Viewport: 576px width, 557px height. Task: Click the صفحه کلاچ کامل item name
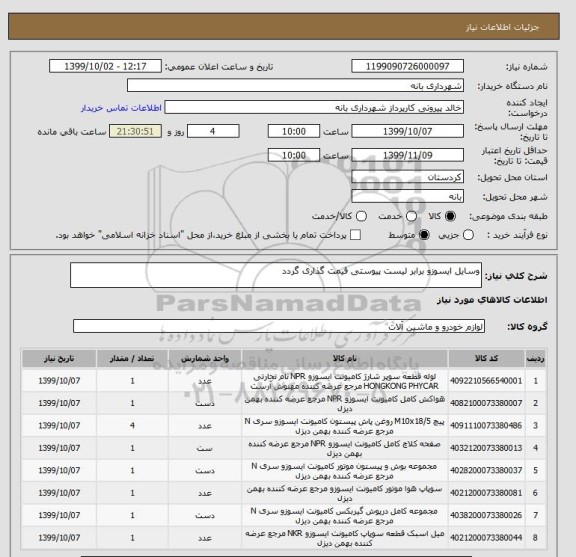click(x=344, y=448)
